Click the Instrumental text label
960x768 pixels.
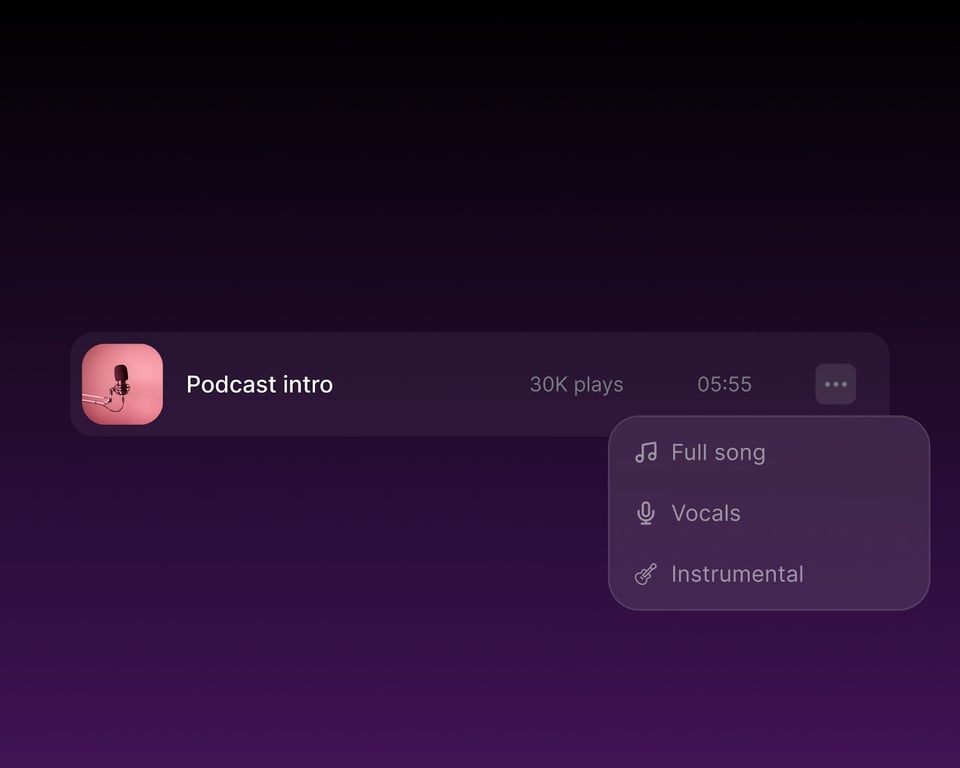click(737, 574)
